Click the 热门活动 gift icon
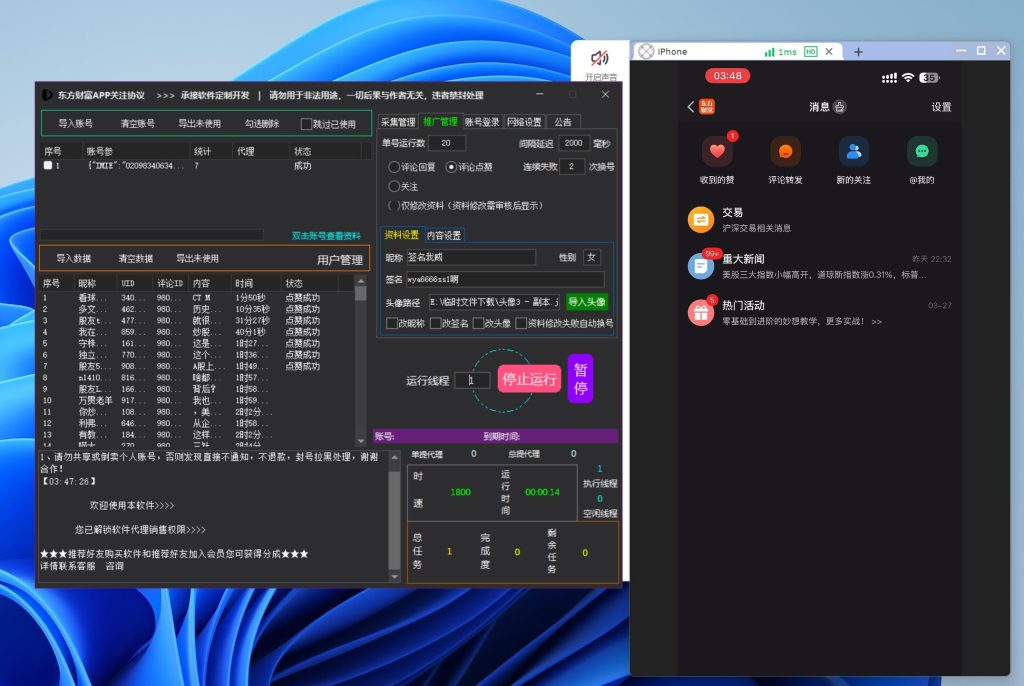 701,313
